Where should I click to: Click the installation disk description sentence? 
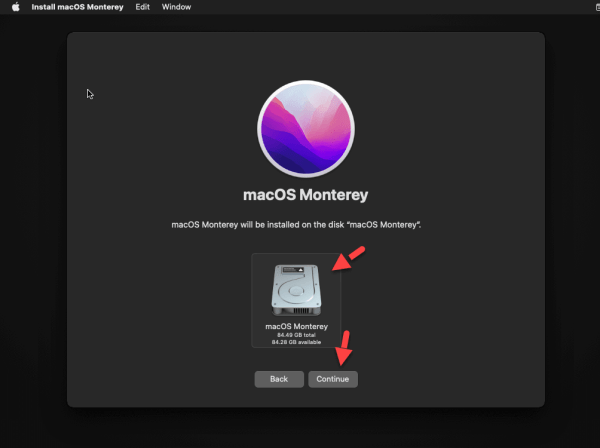296,225
